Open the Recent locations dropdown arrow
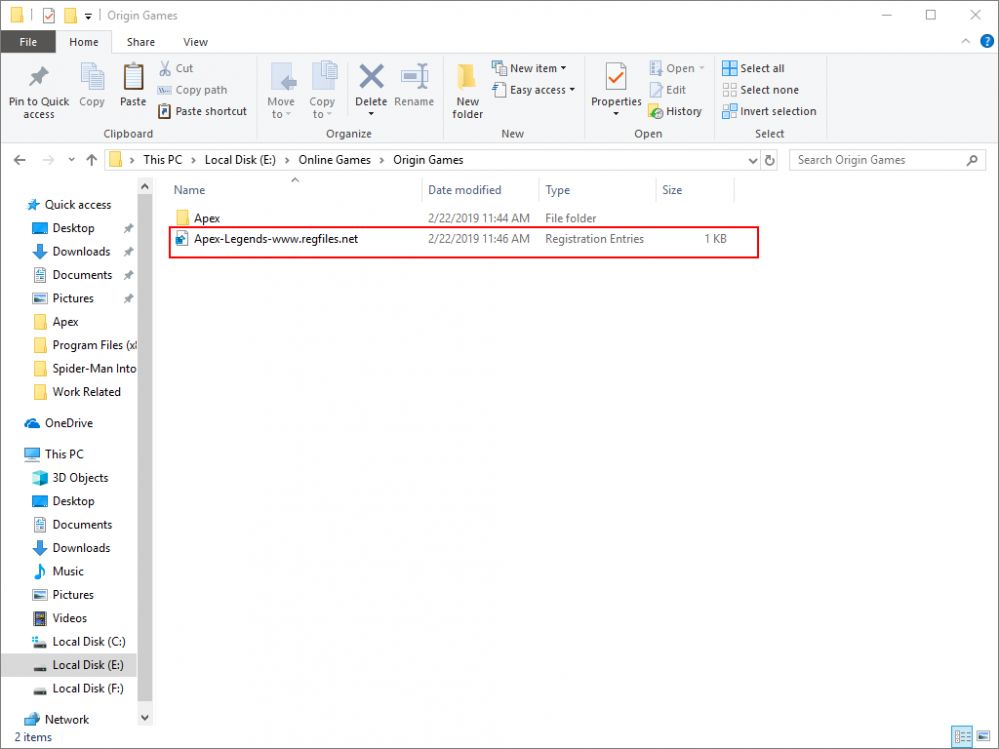999x749 pixels. click(71, 160)
